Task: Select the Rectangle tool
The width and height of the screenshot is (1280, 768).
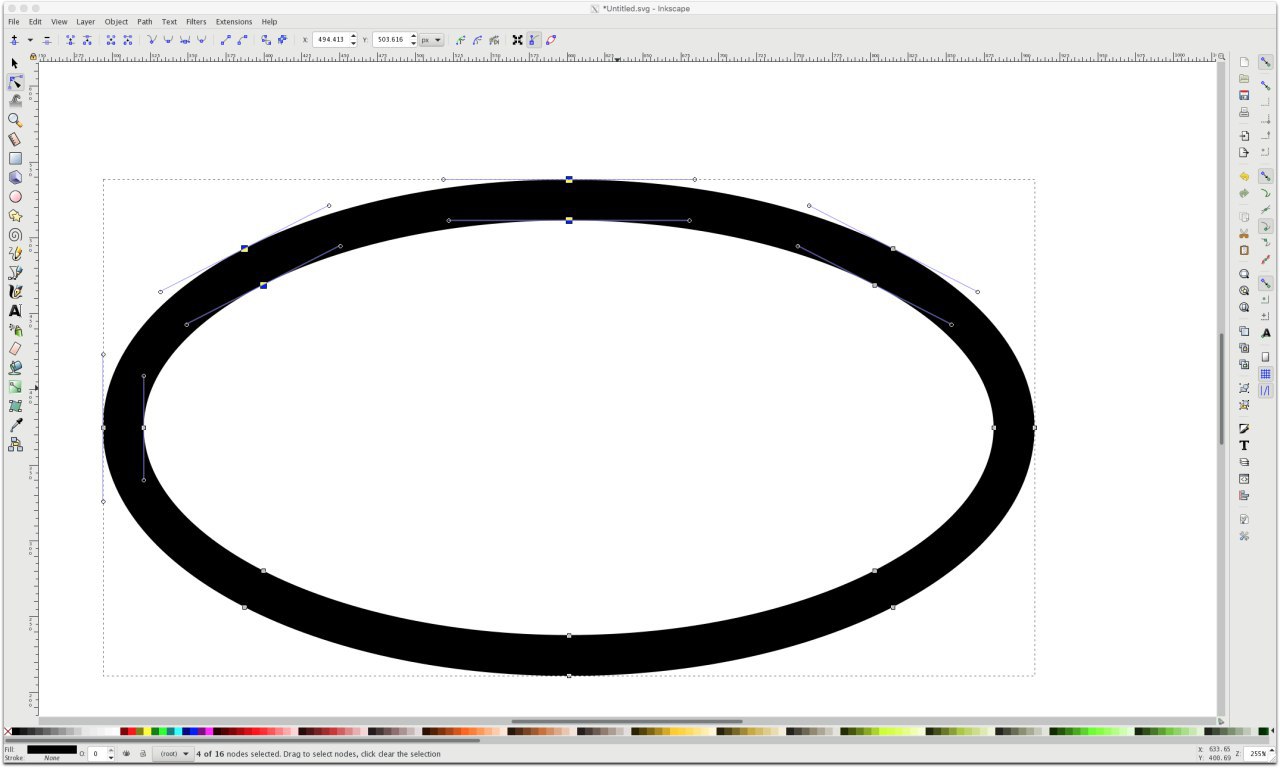Action: (15, 158)
